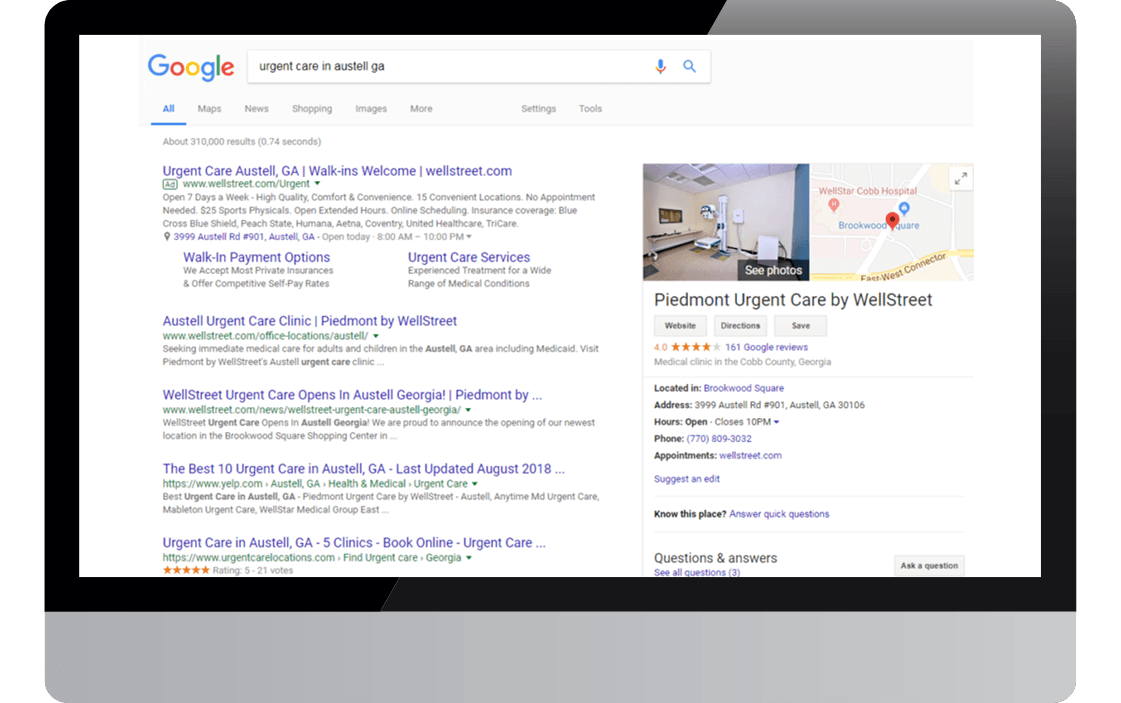This screenshot has height=703, width=1121.
Task: Open Urgent Care in Austell 5 Clinics result
Action: (x=354, y=543)
